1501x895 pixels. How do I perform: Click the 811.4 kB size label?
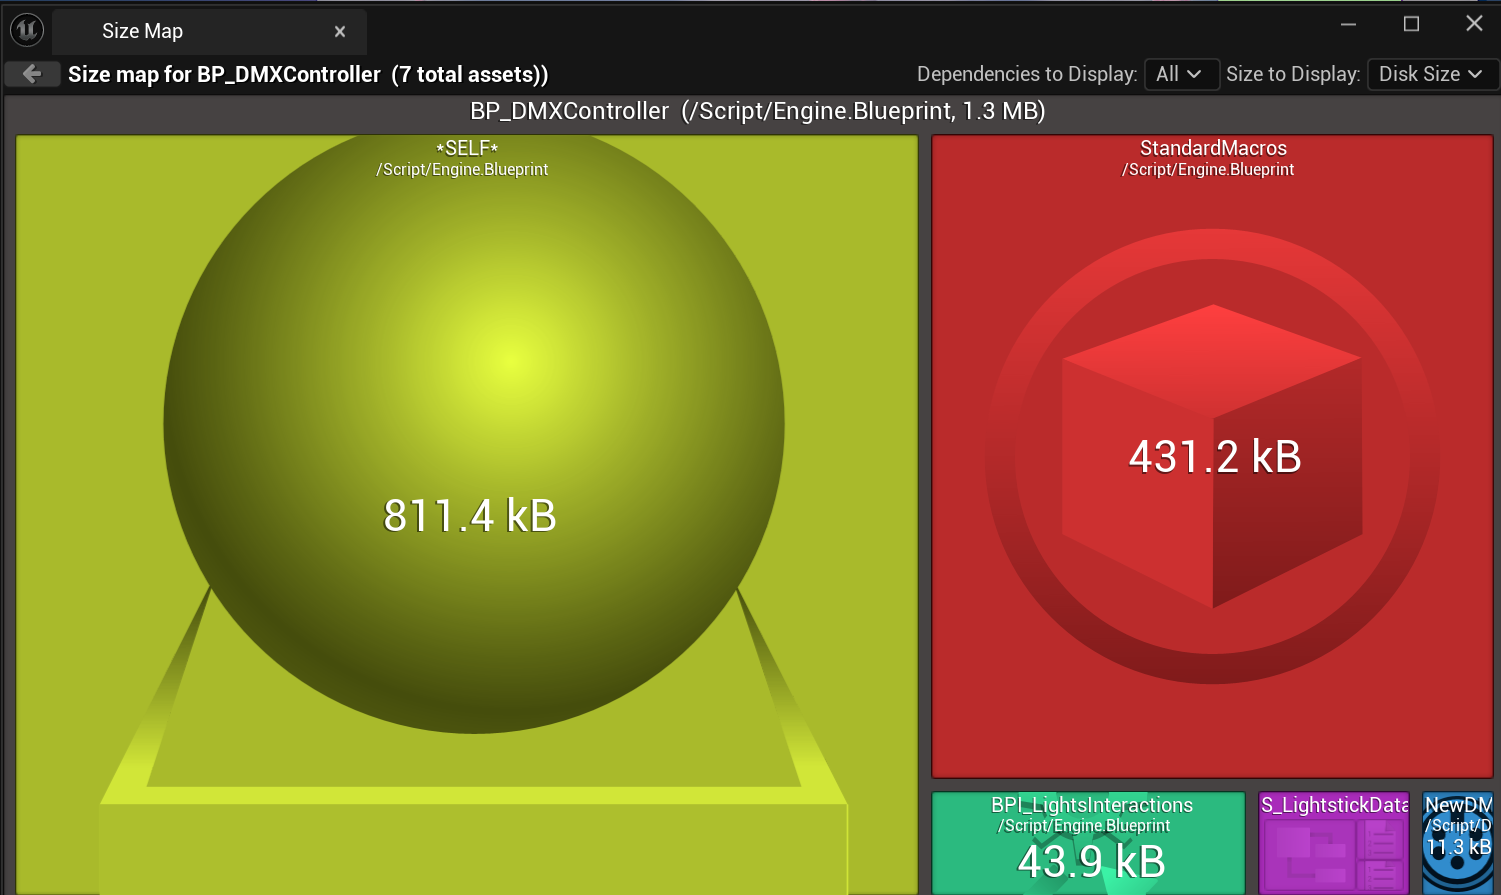(469, 516)
